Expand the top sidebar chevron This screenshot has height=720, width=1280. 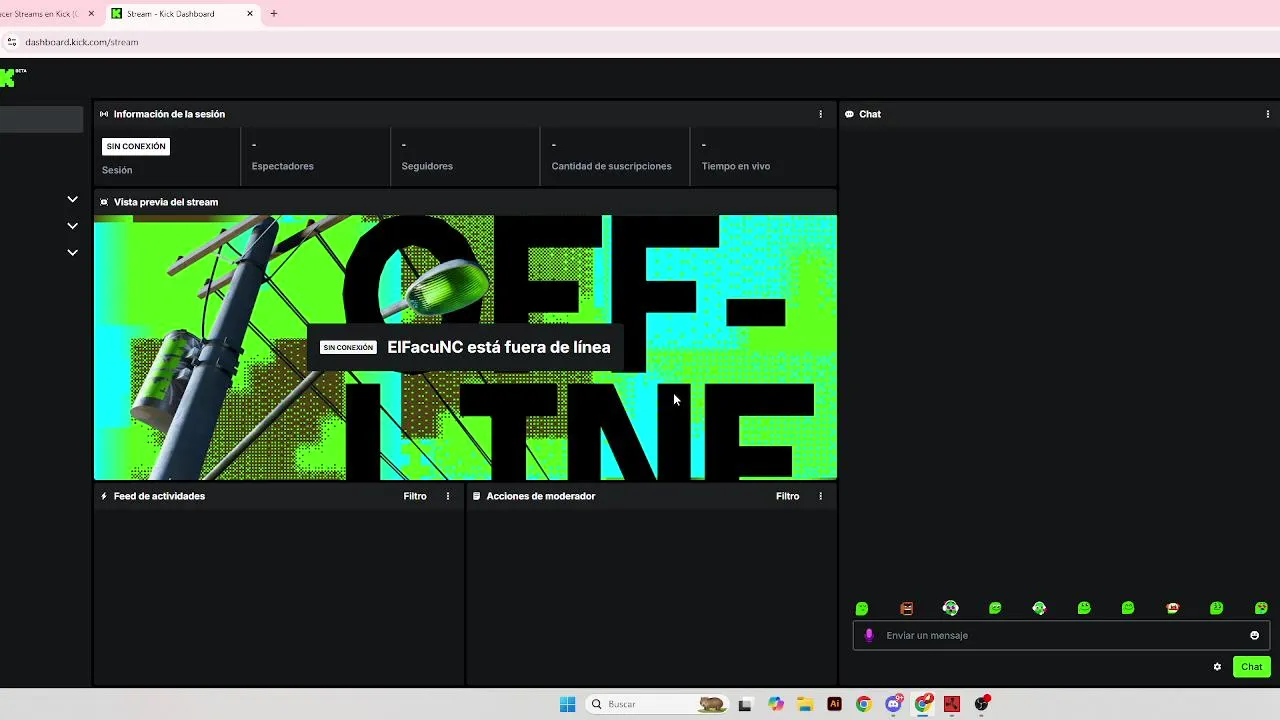(x=72, y=199)
